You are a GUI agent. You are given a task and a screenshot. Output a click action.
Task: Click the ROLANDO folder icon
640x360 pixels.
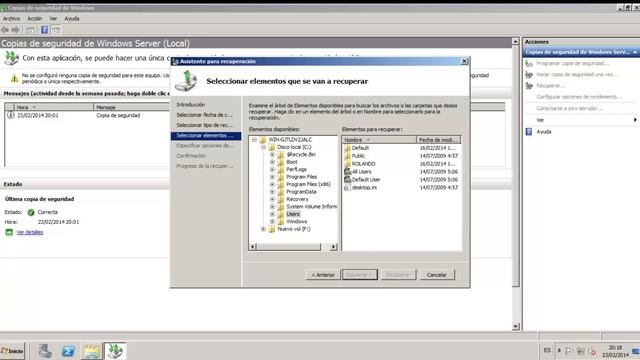tap(347, 164)
